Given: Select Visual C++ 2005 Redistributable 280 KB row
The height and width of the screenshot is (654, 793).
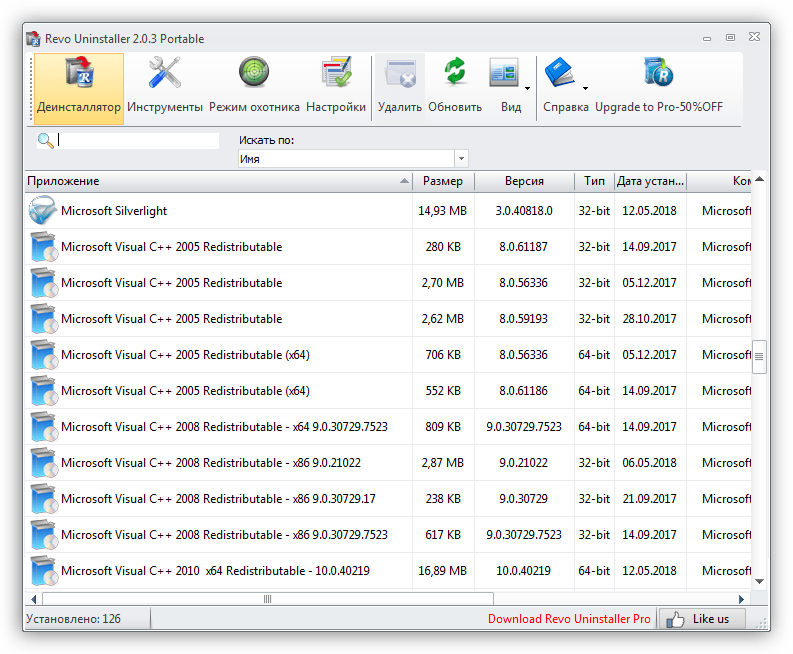Looking at the screenshot, I should pyautogui.click(x=388, y=247).
